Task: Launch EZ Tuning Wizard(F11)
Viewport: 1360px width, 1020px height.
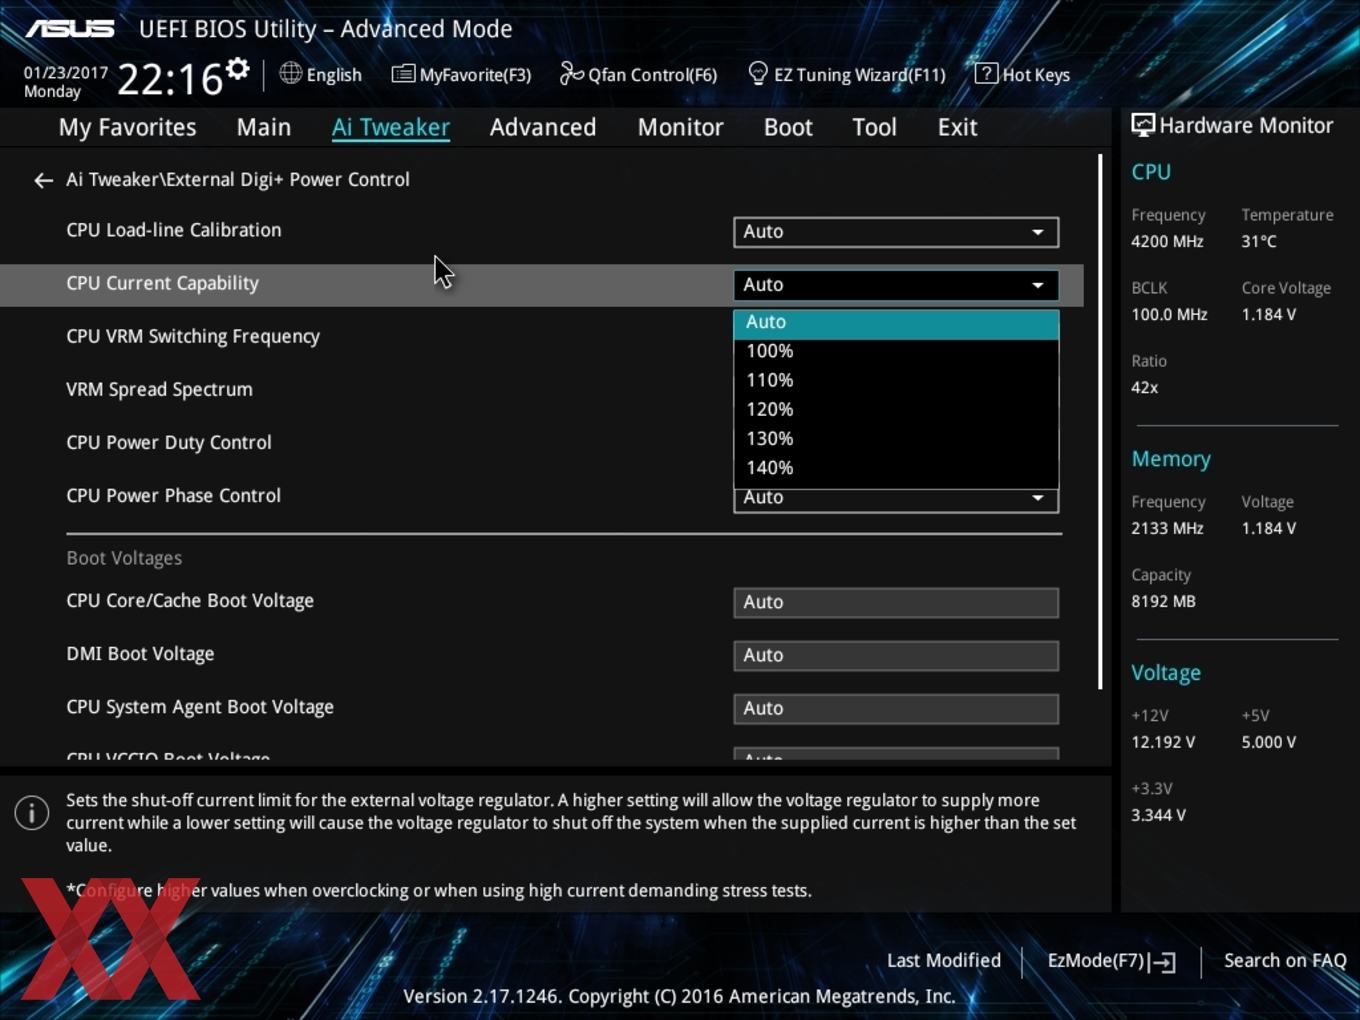Action: coord(846,74)
